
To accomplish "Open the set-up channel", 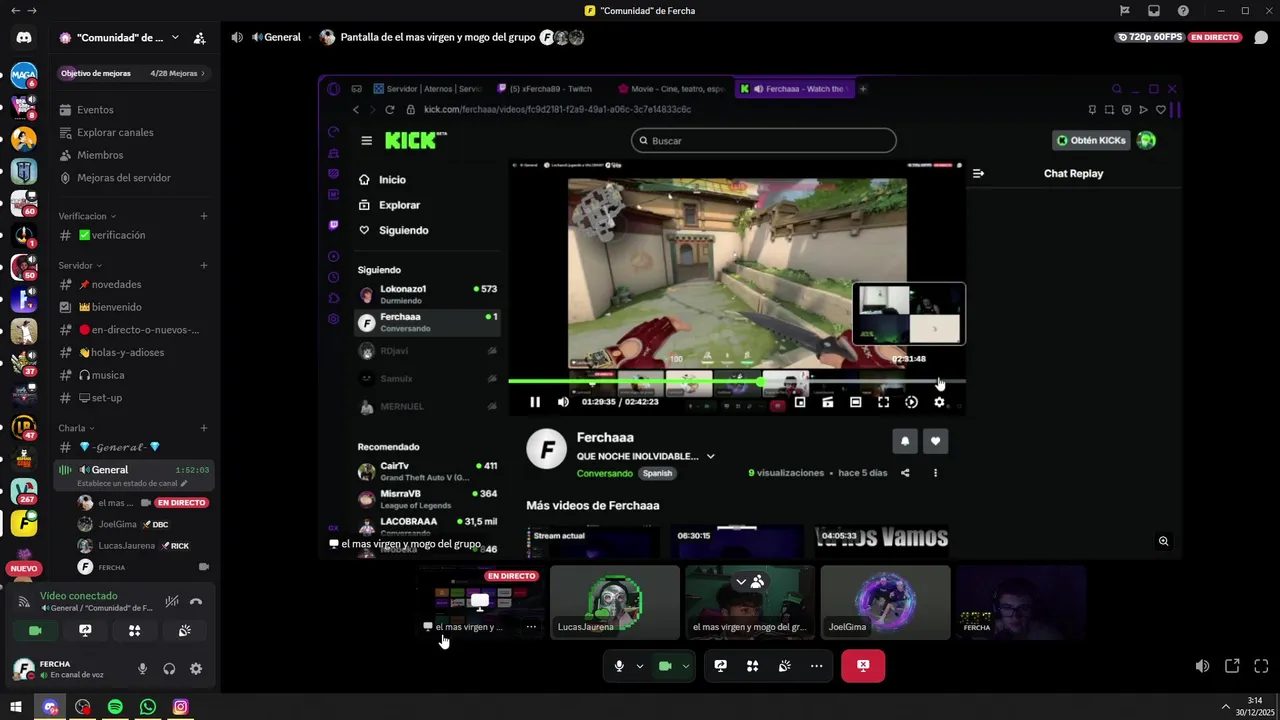I will tap(134, 398).
